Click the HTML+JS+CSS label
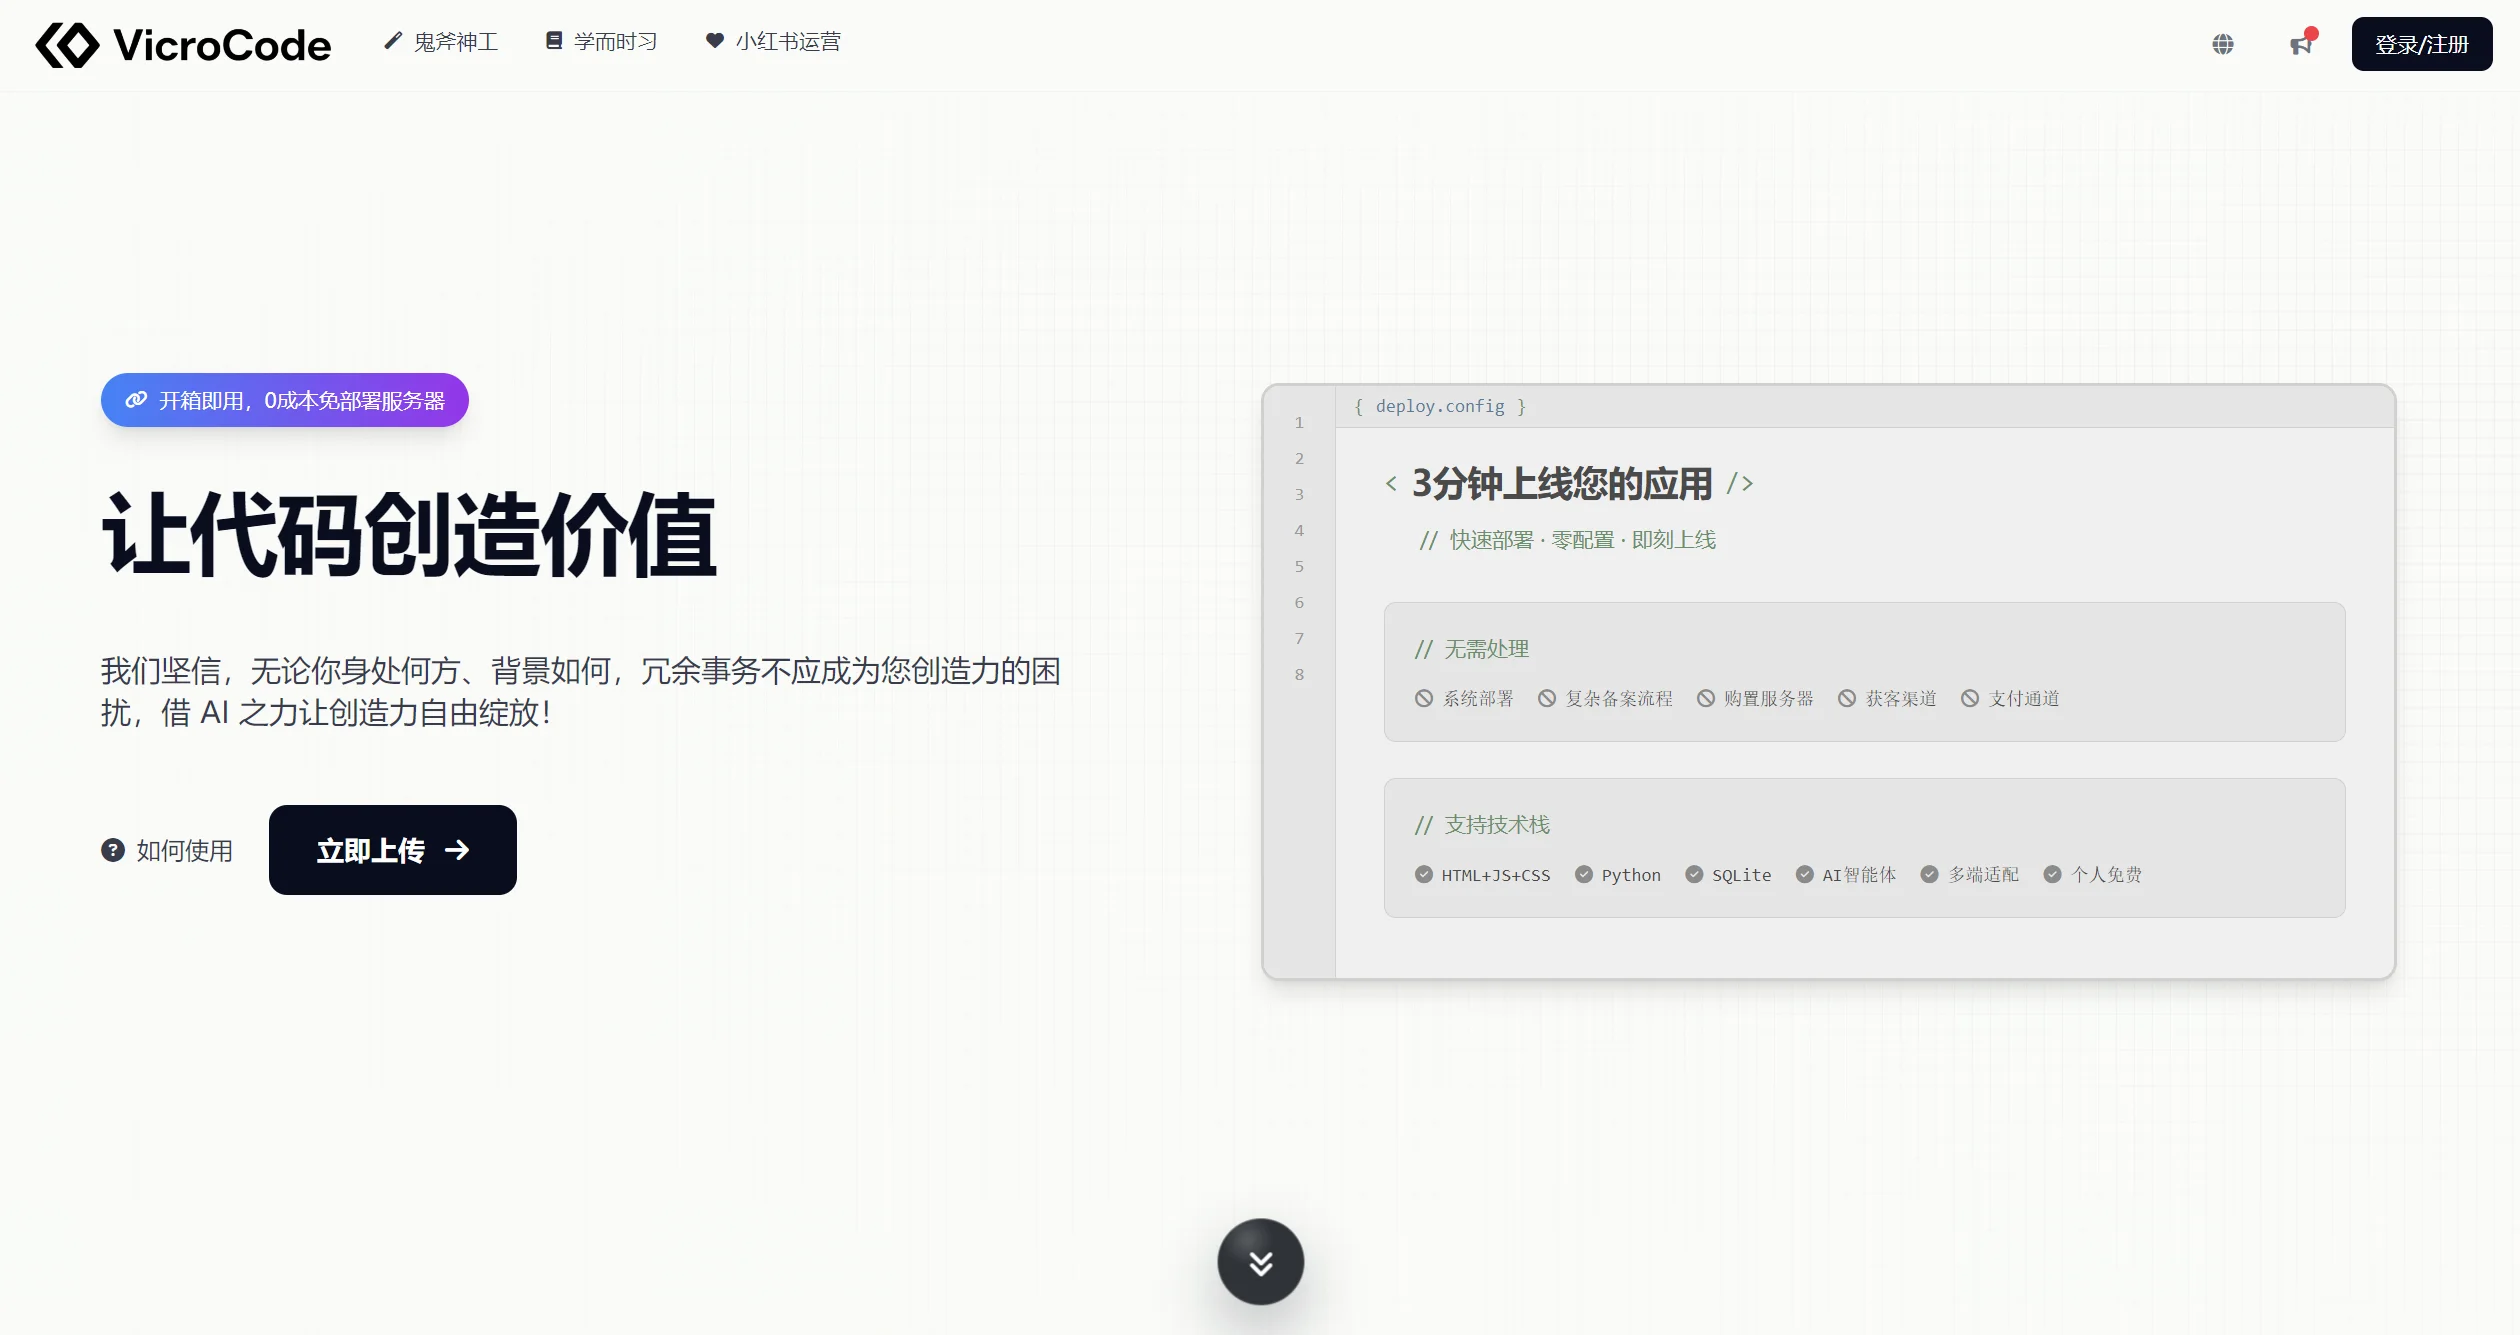 pyautogui.click(x=1496, y=875)
